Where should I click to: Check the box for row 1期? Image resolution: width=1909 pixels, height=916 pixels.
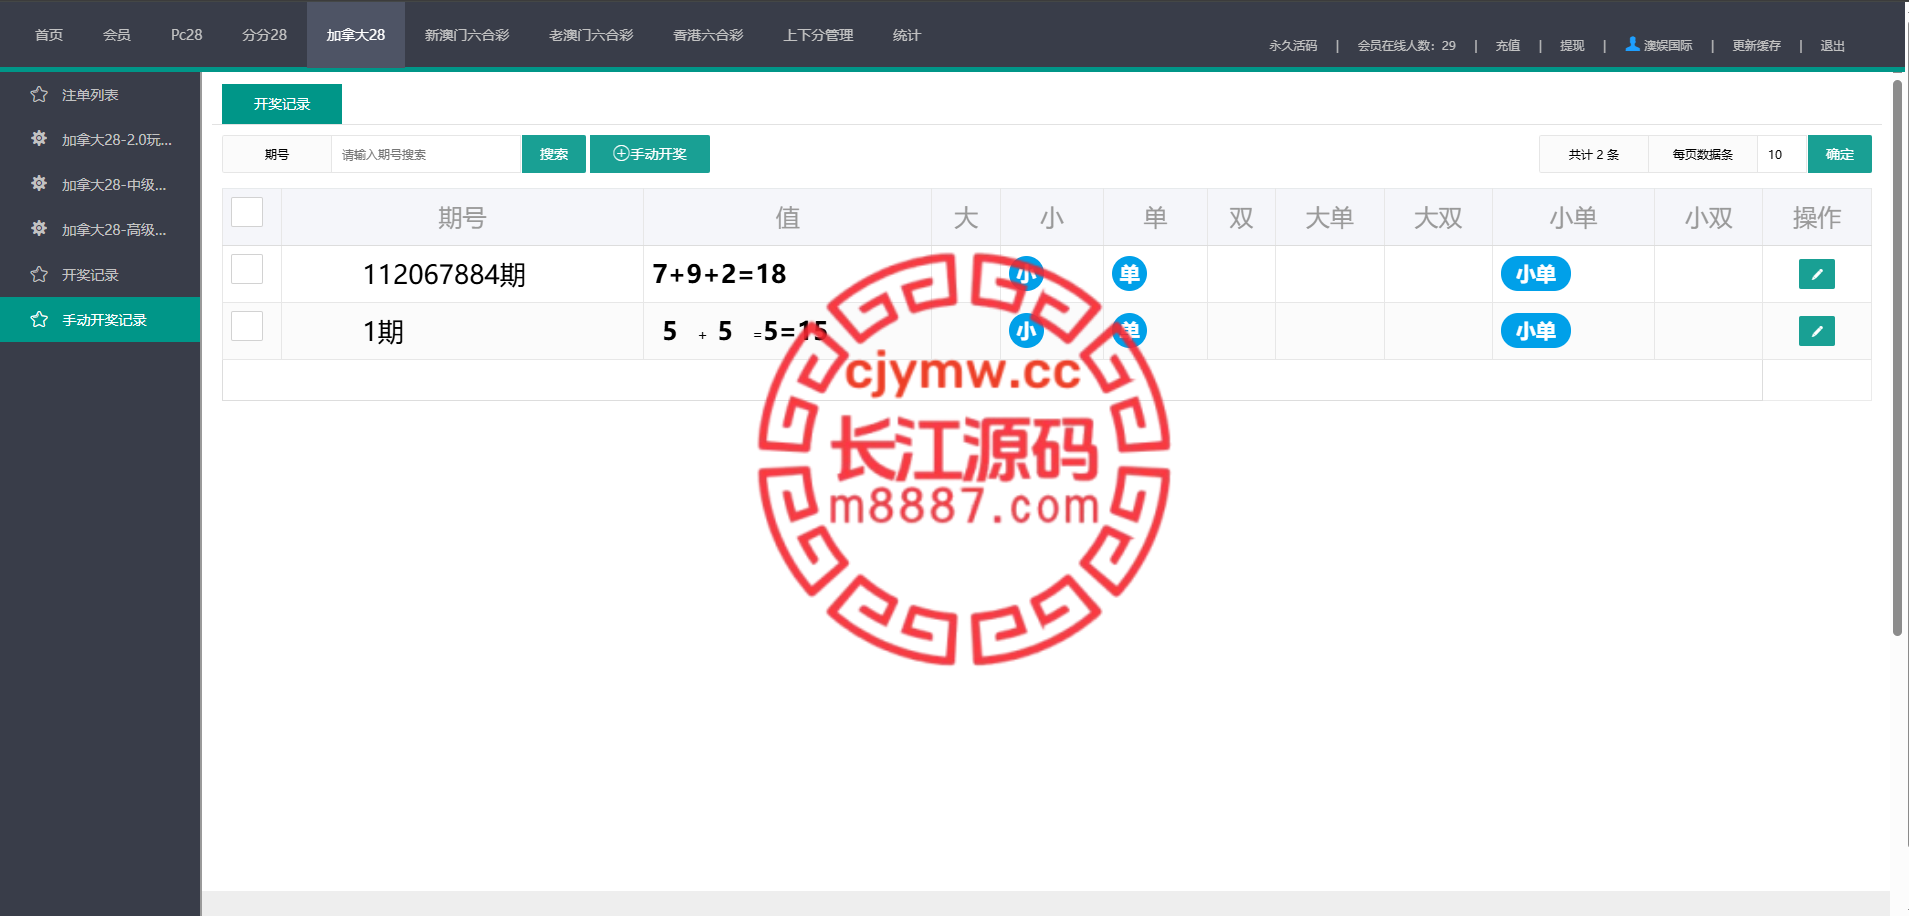click(x=247, y=326)
